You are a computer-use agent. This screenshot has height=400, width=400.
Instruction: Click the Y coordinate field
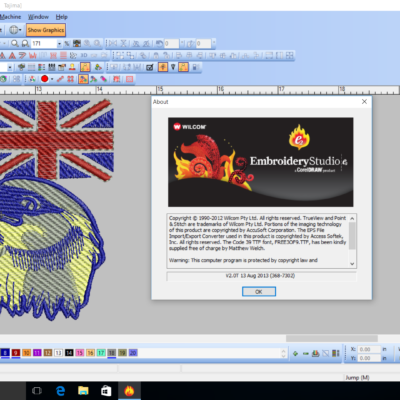coord(369,358)
